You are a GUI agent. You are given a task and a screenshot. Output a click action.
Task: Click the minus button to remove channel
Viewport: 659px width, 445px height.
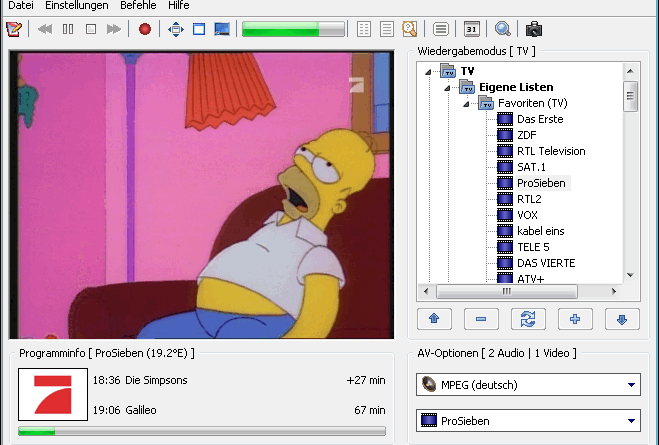point(481,319)
